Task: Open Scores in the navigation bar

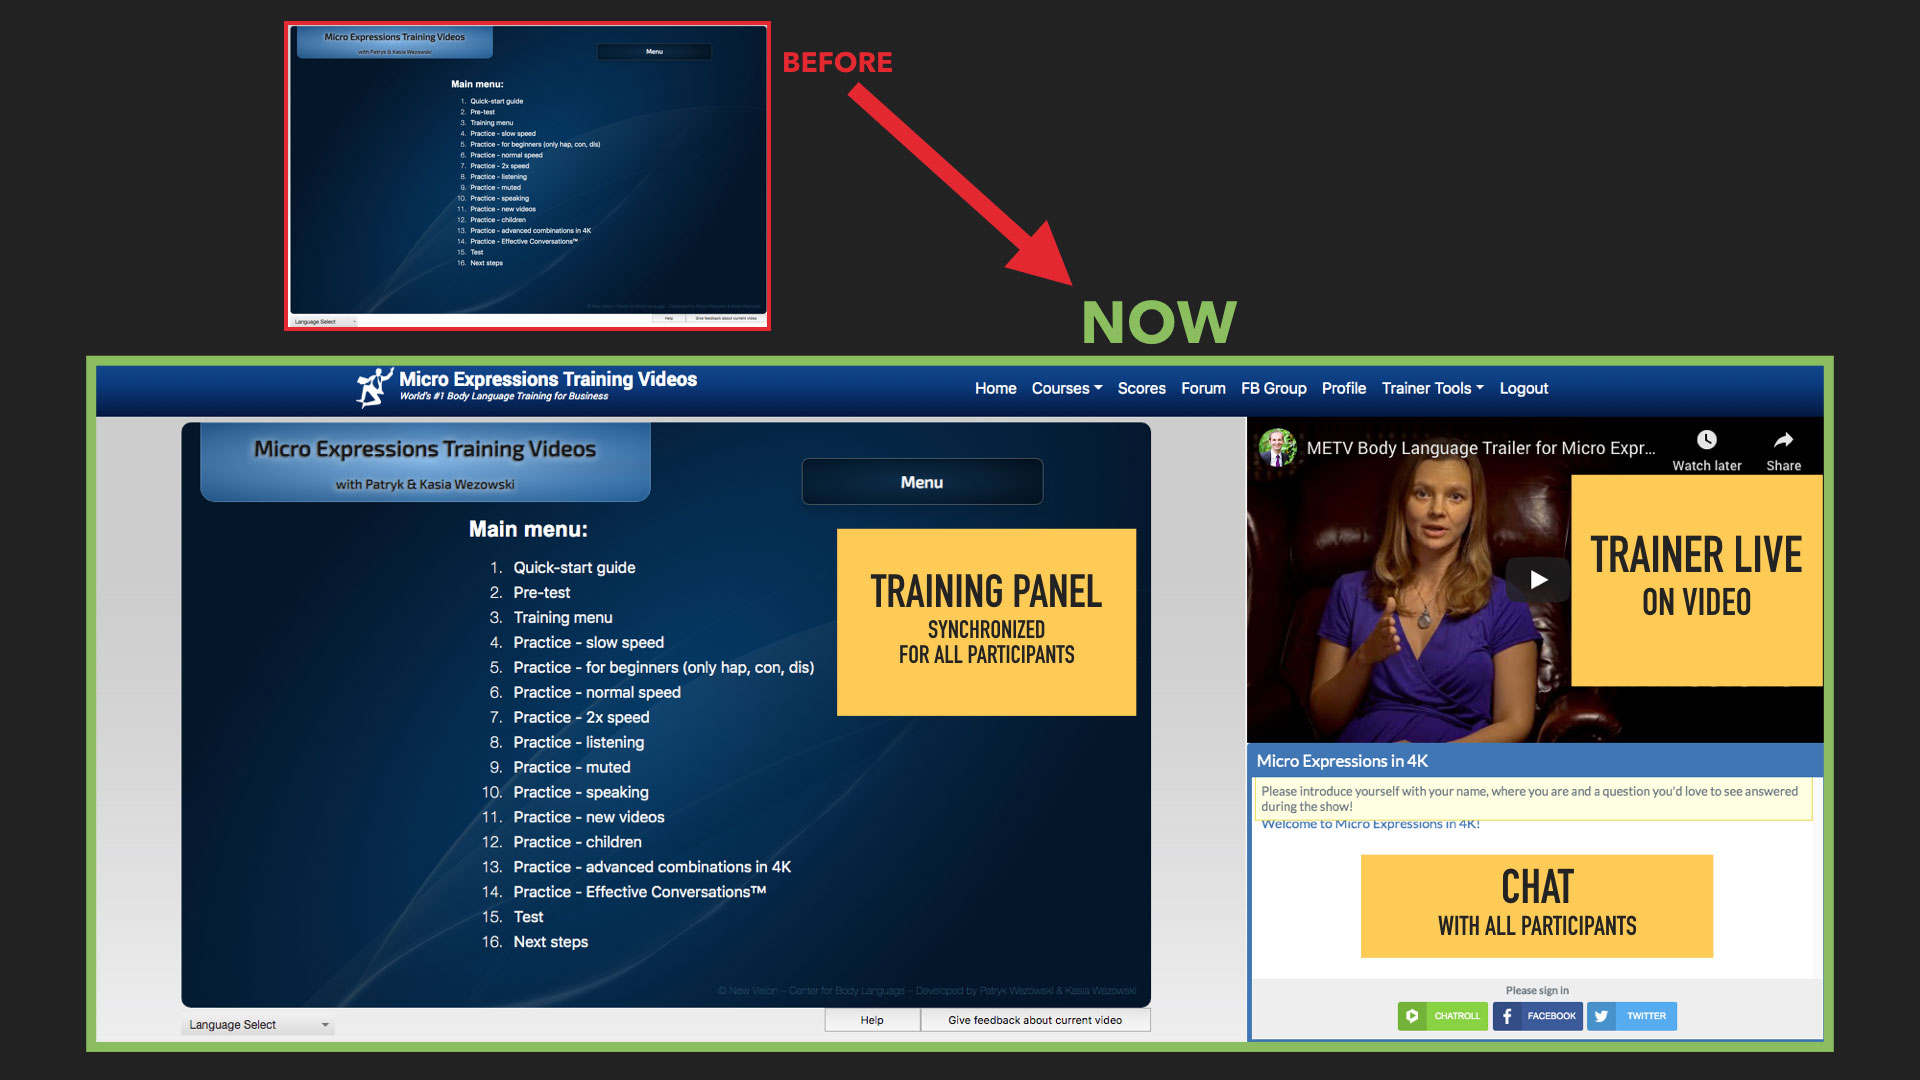Action: coord(1141,388)
